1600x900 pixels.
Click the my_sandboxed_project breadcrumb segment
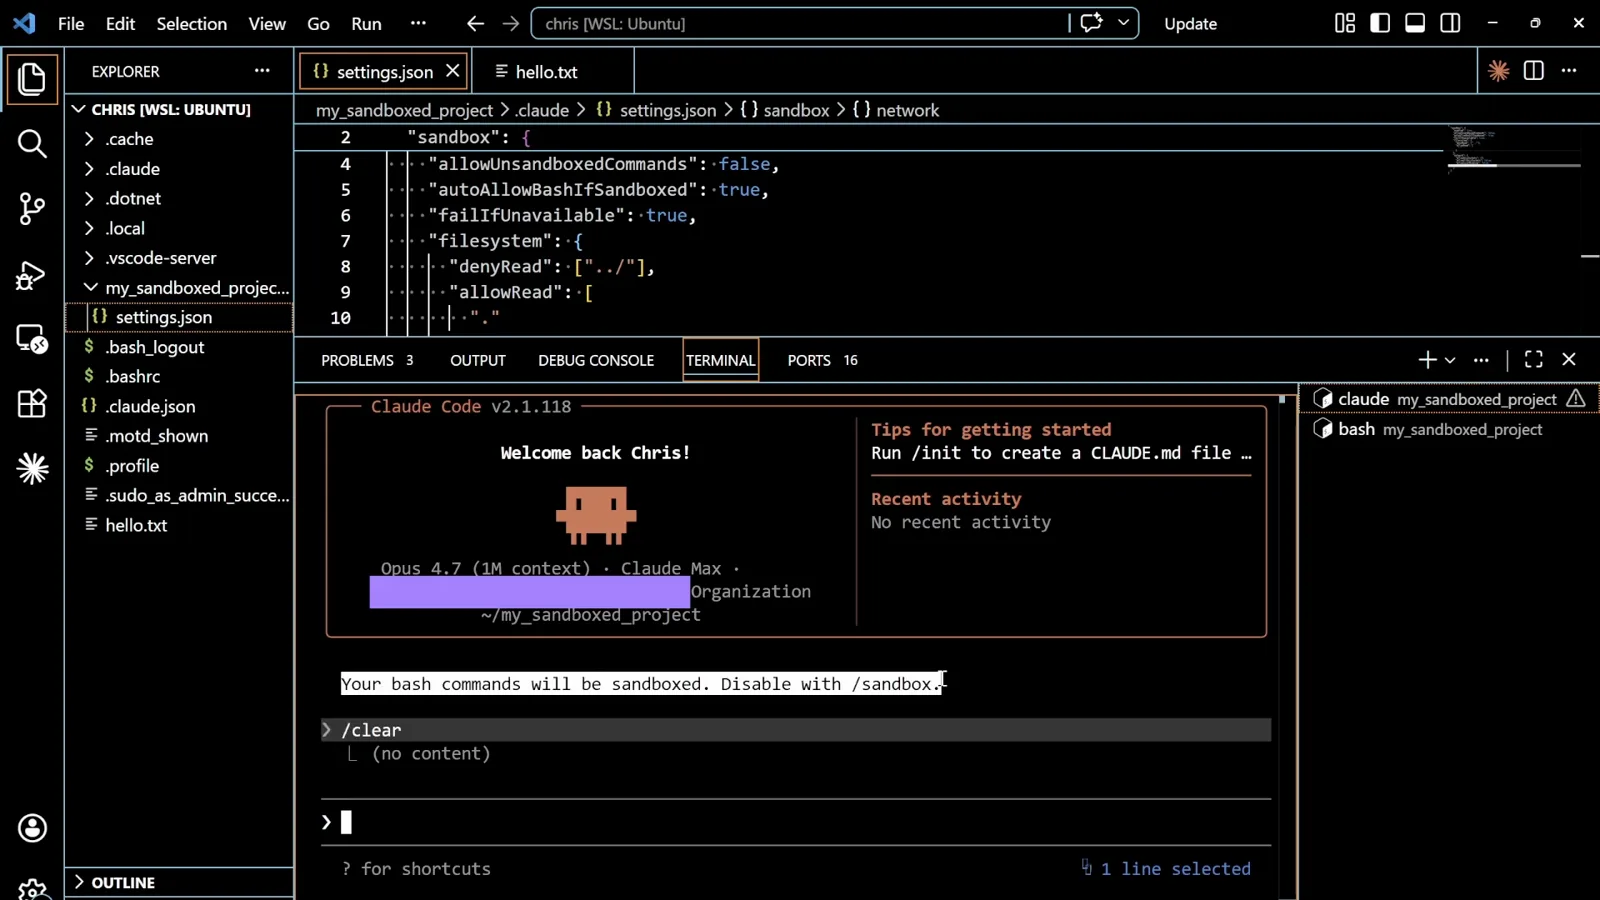pos(404,110)
